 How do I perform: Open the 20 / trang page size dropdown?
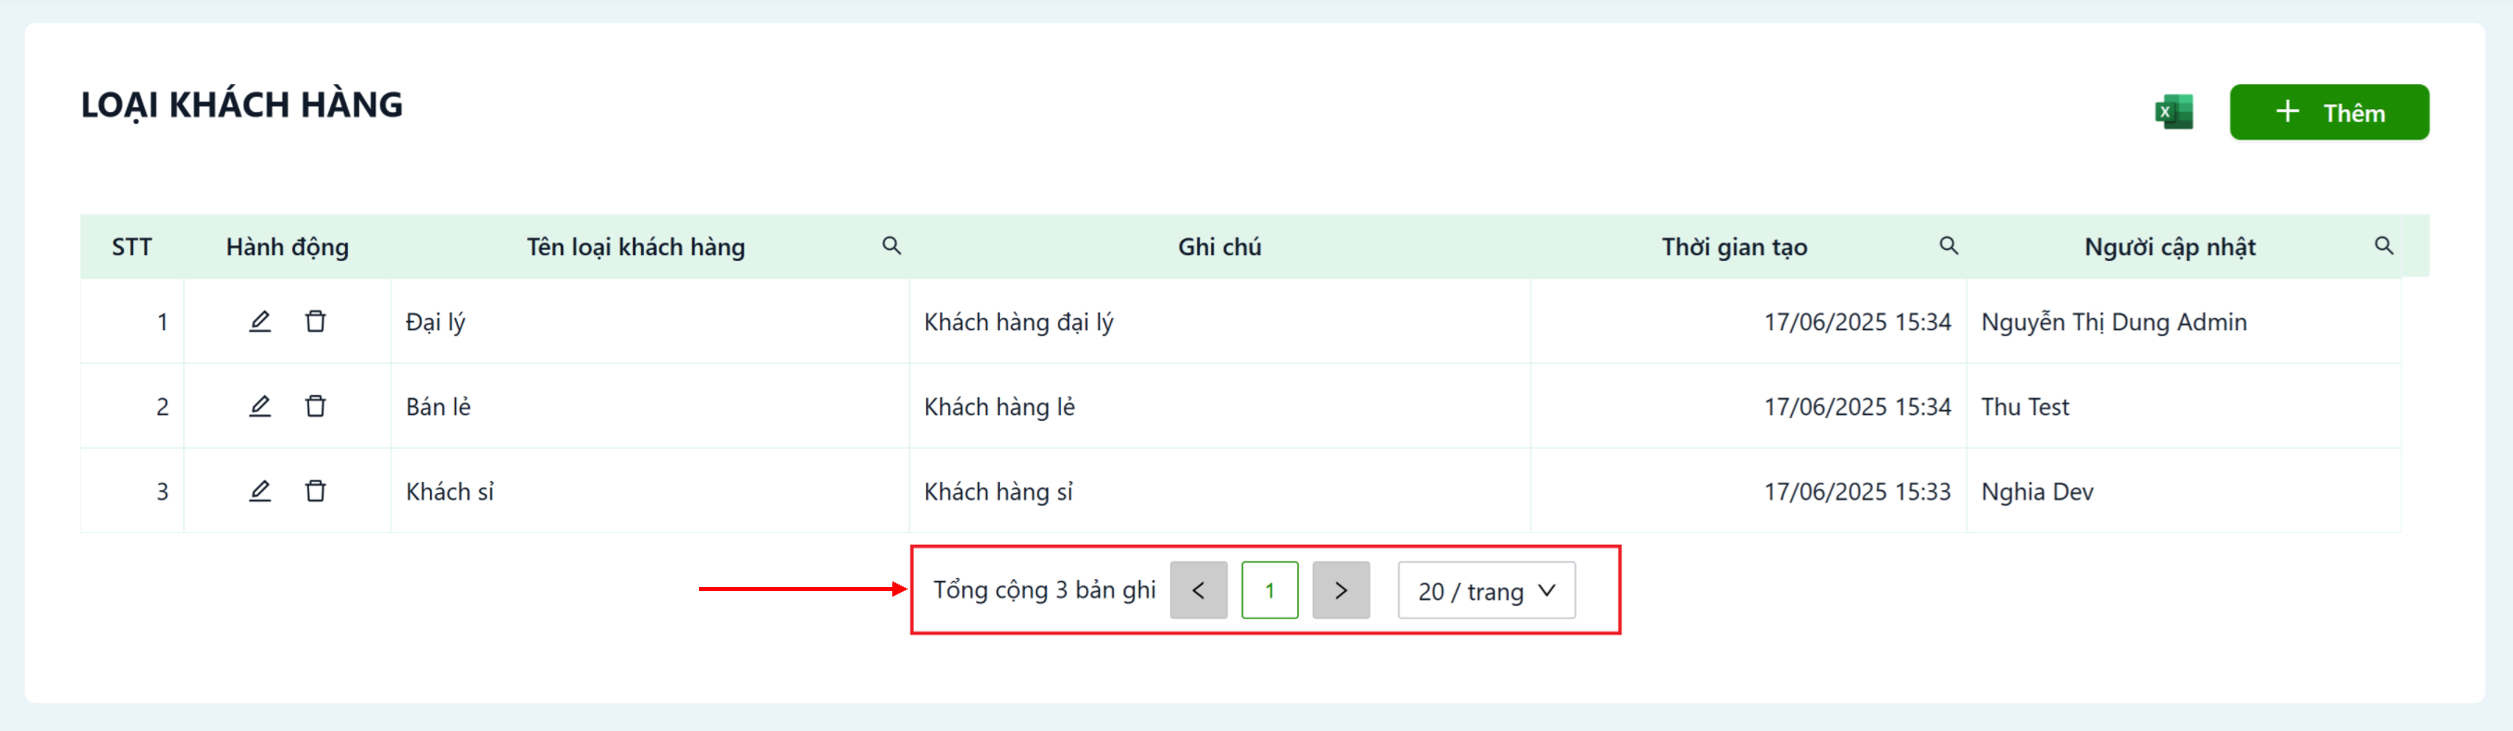click(x=1486, y=590)
